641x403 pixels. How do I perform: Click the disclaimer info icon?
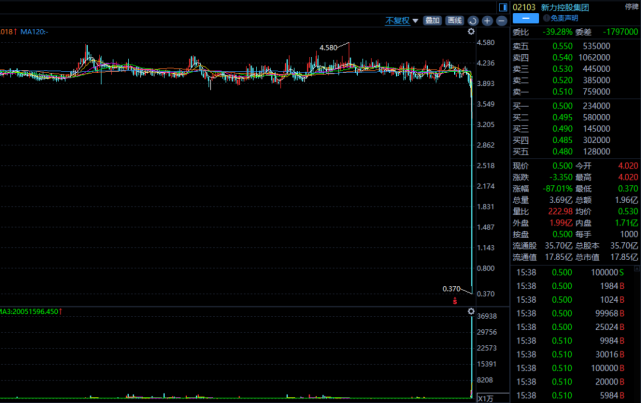[546, 18]
